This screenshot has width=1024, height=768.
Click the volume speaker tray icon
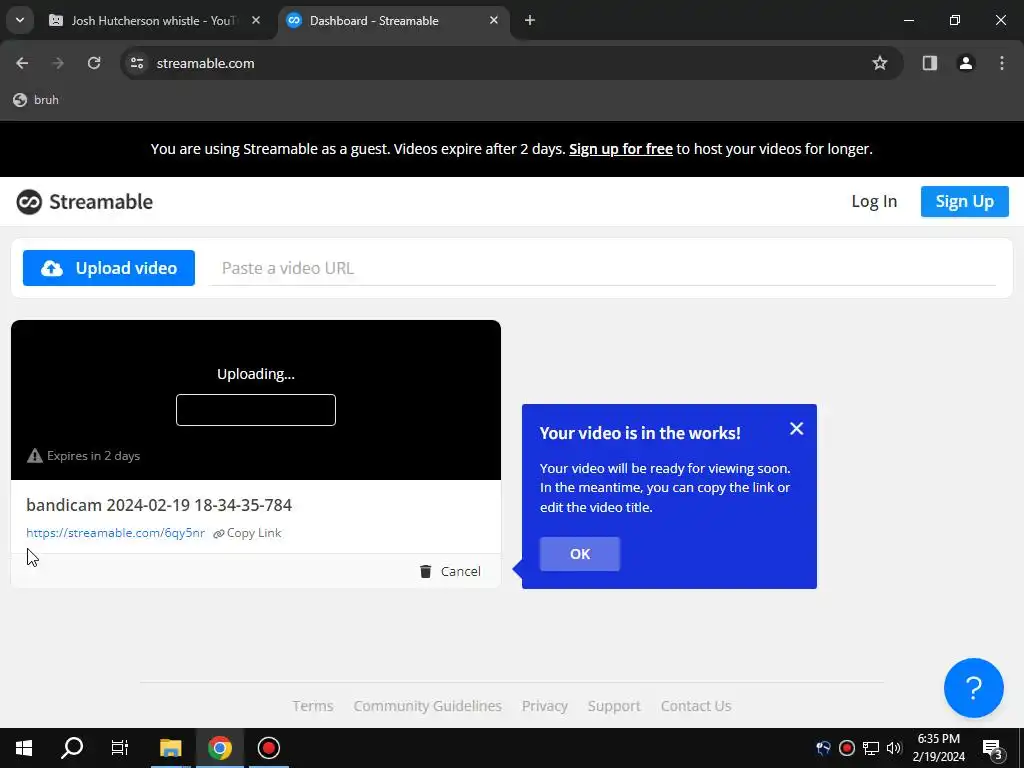pyautogui.click(x=894, y=748)
